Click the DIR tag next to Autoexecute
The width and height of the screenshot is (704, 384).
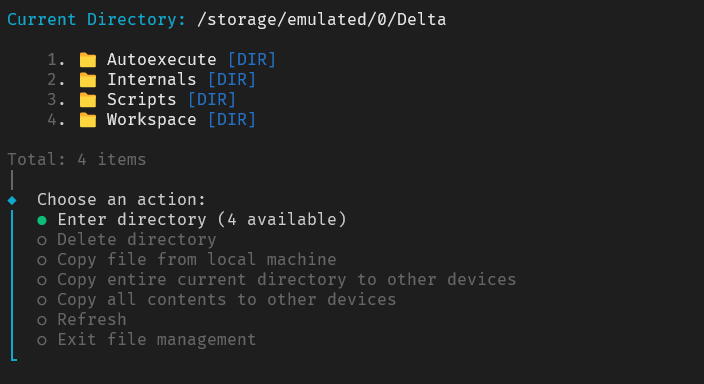(252, 59)
